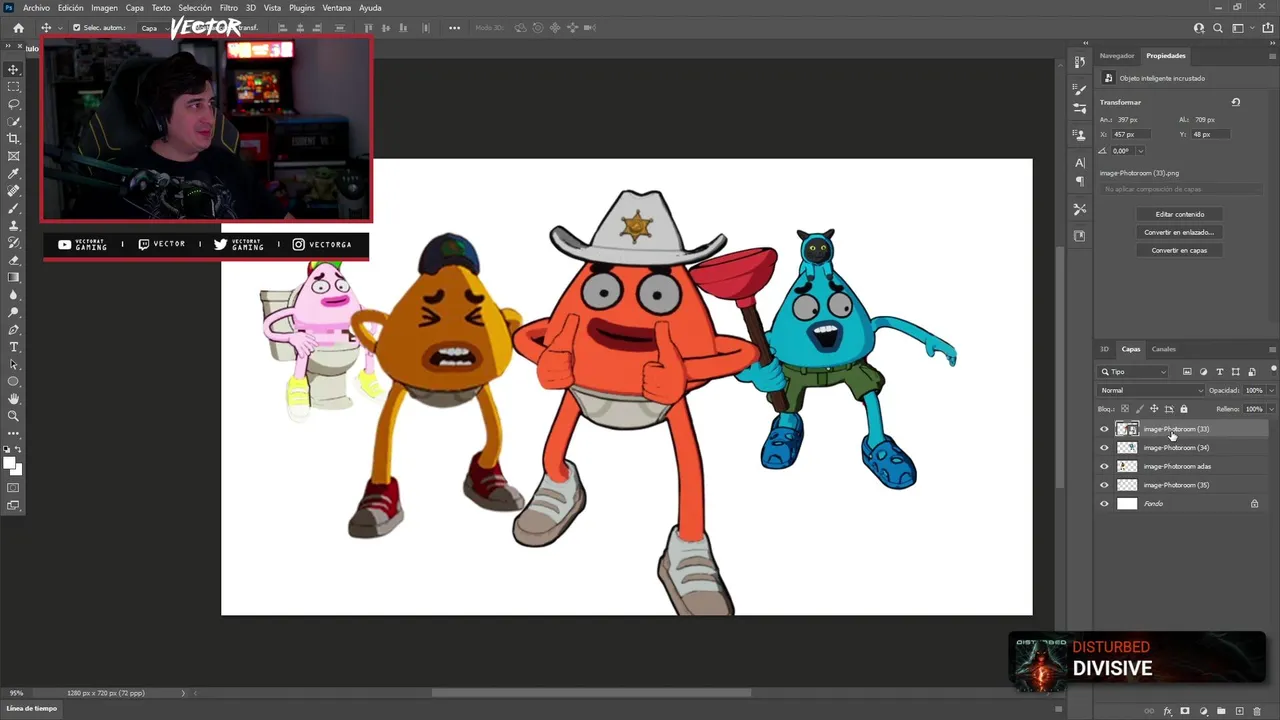Open the blend mode Normal dropdown
This screenshot has width=1280, height=720.
coord(1150,391)
